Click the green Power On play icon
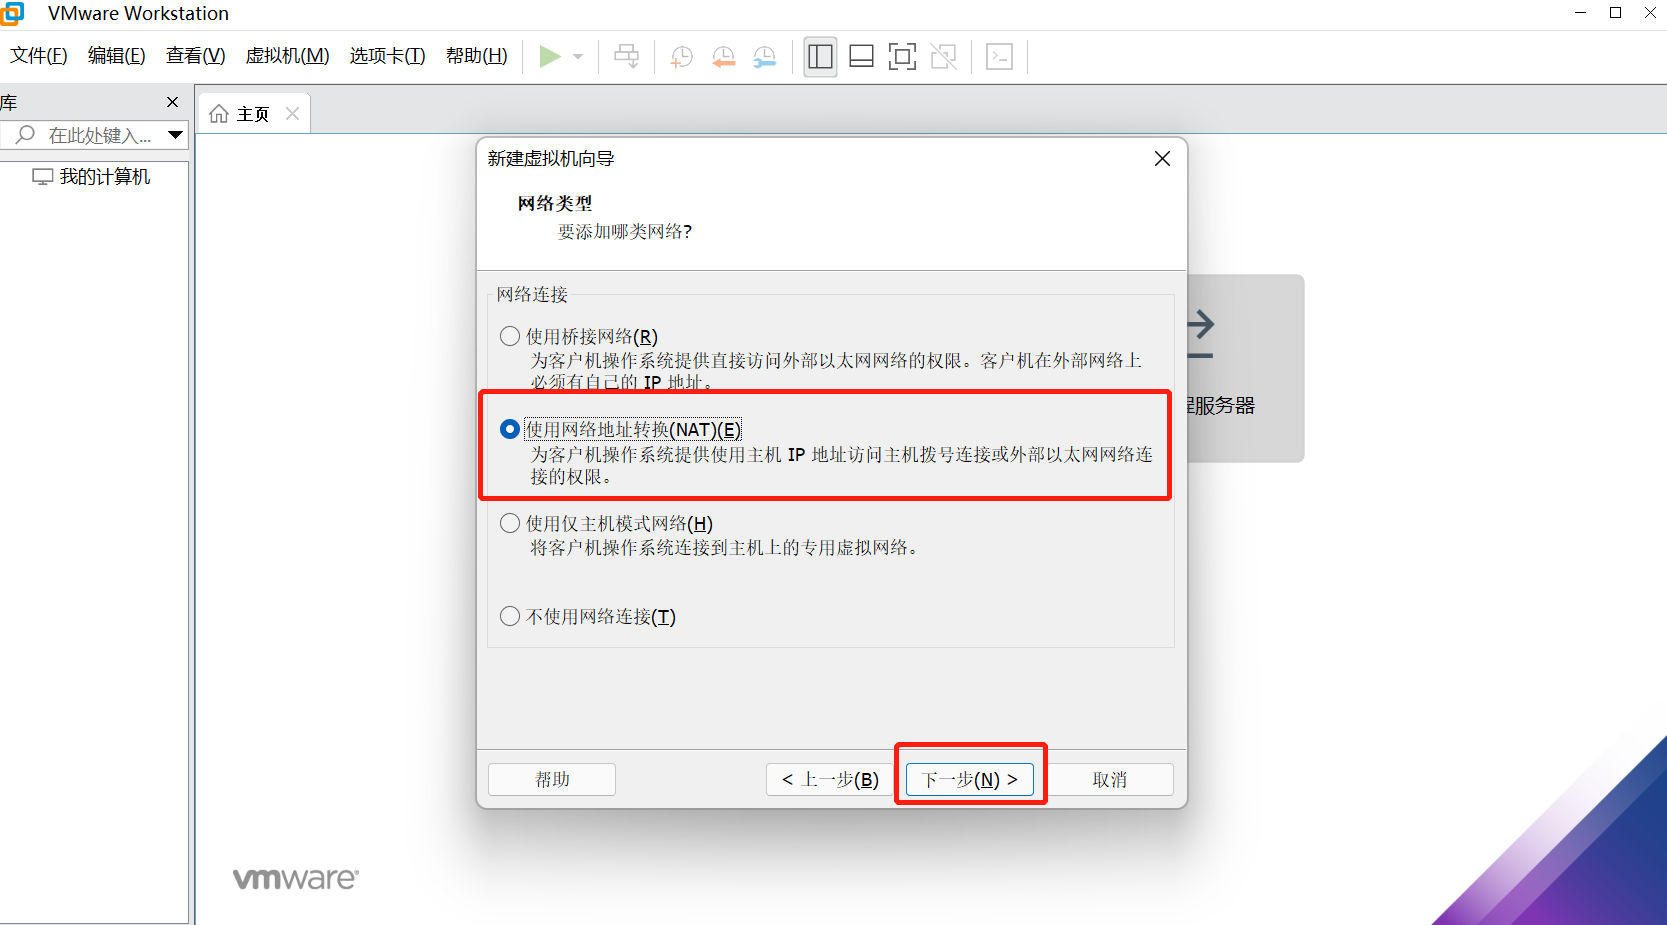Image resolution: width=1667 pixels, height=925 pixels. tap(549, 56)
